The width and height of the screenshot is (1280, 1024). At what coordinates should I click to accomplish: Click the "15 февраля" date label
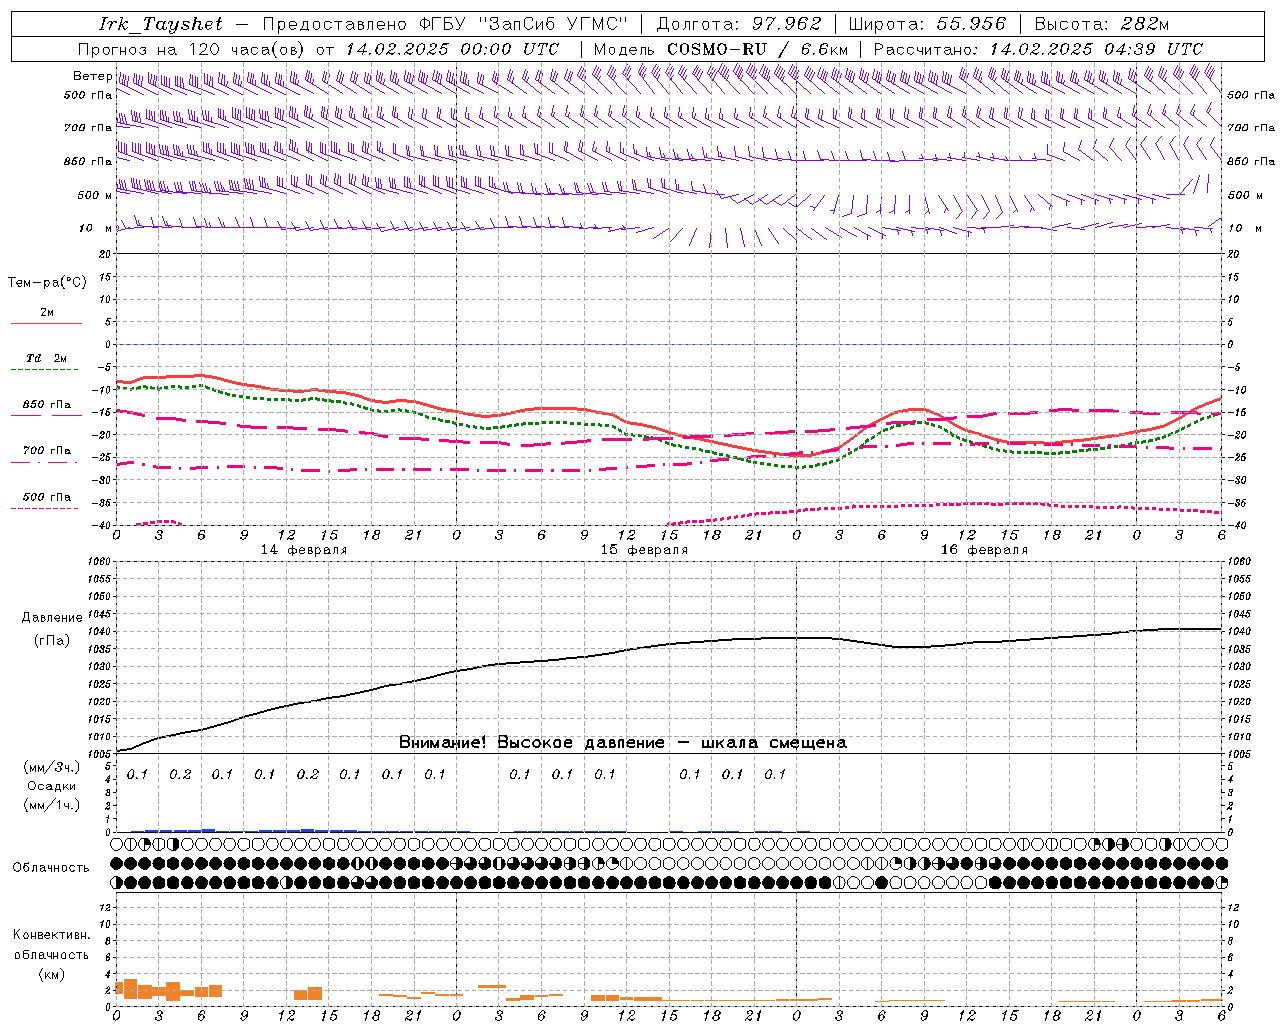coord(644,550)
